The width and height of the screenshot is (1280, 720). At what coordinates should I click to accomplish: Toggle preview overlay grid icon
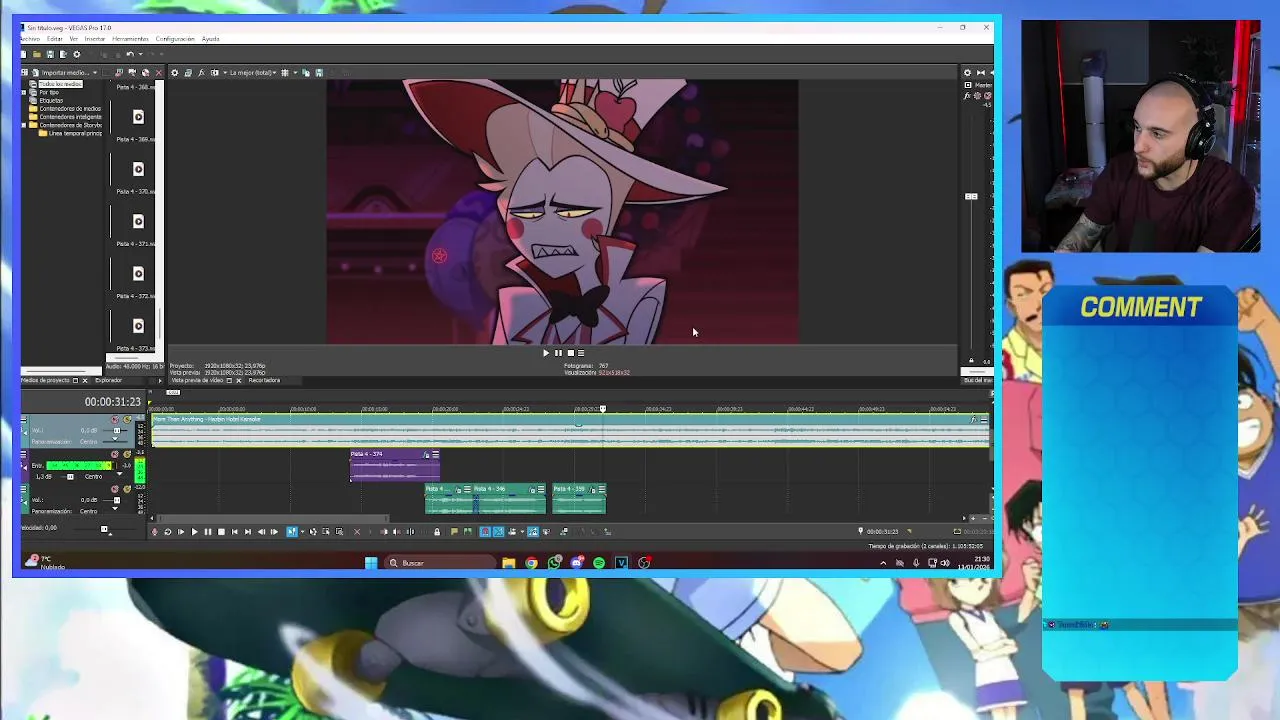tap(284, 73)
